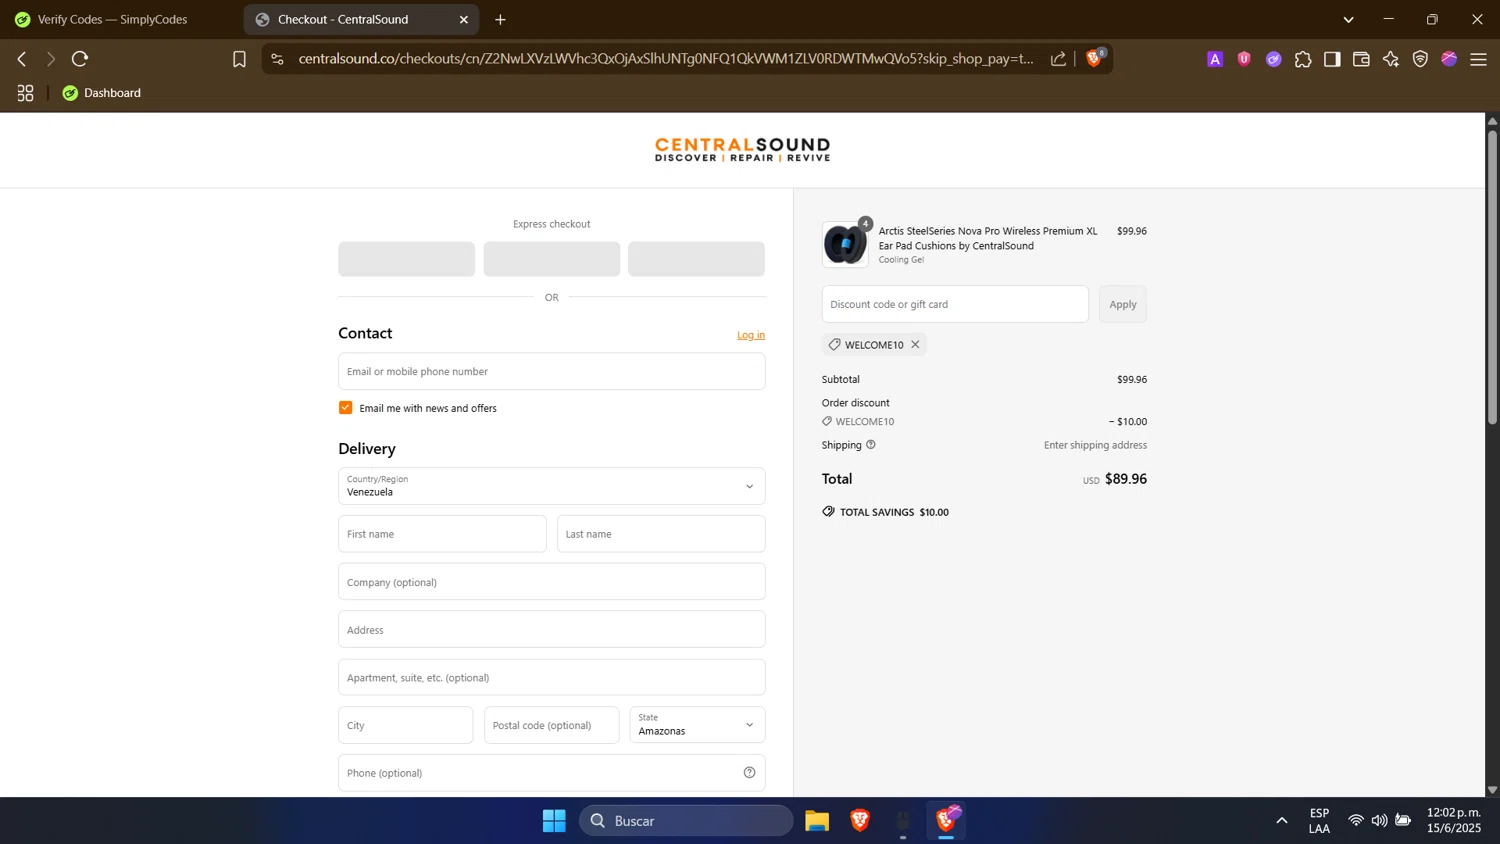The height and width of the screenshot is (844, 1500).
Task: Click the third express checkout button
Action: coord(696,259)
